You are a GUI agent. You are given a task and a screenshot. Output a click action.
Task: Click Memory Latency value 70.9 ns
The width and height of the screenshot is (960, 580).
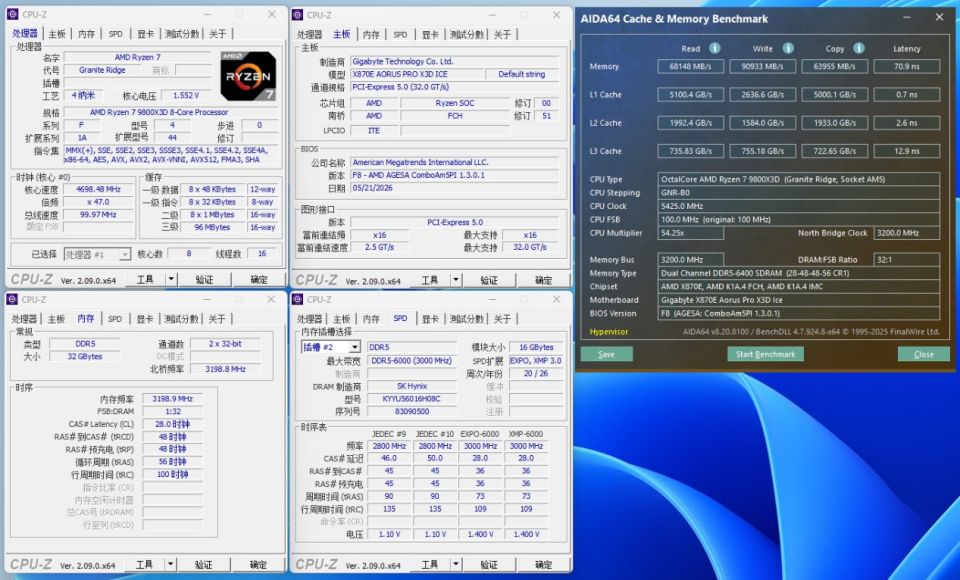click(907, 66)
